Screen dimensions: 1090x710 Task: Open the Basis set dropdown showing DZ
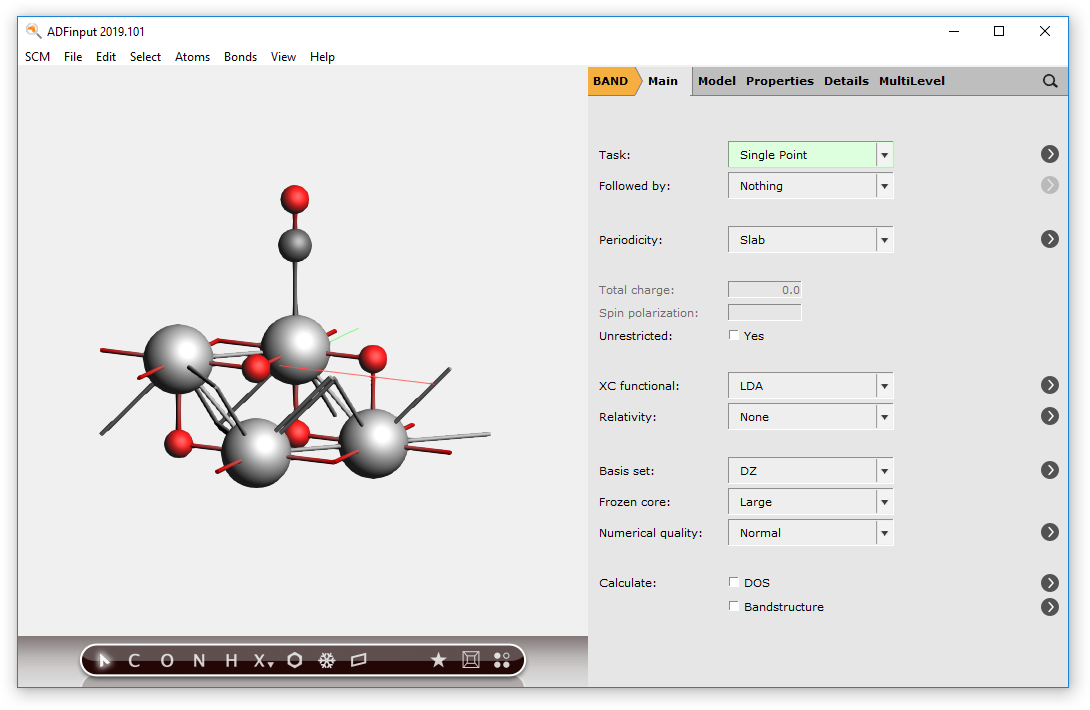810,471
